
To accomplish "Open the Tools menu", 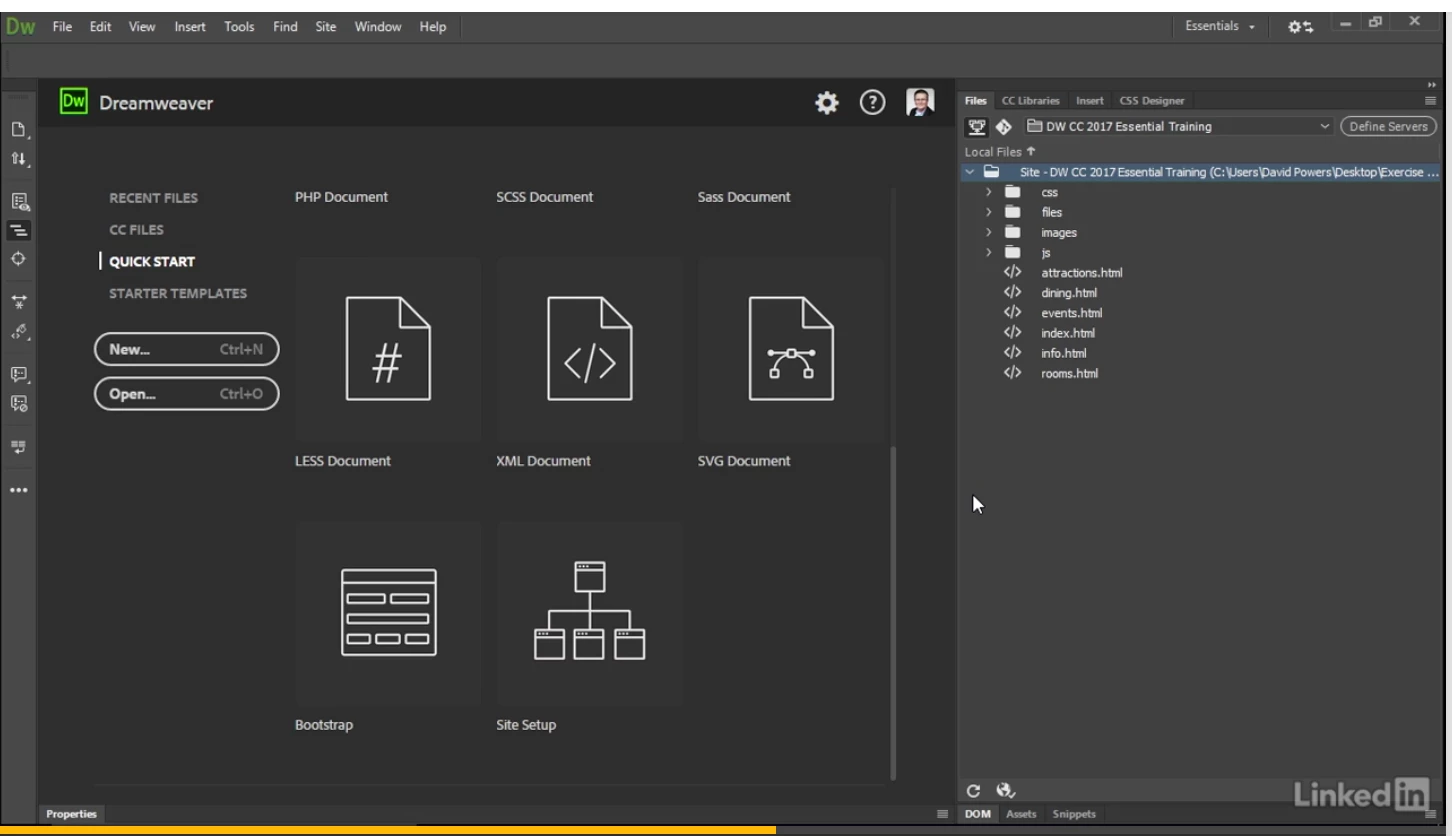I will 239,27.
